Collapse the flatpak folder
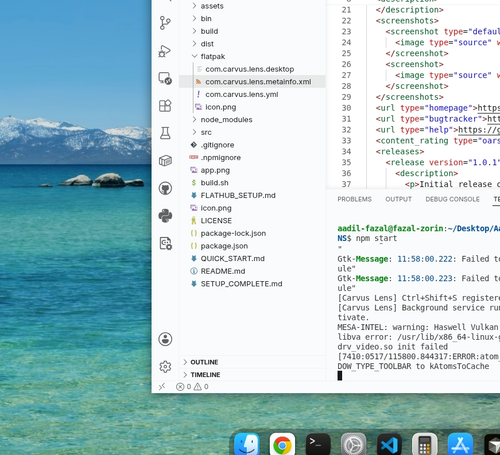Viewport: 500px width, 455px height. pos(252,57)
